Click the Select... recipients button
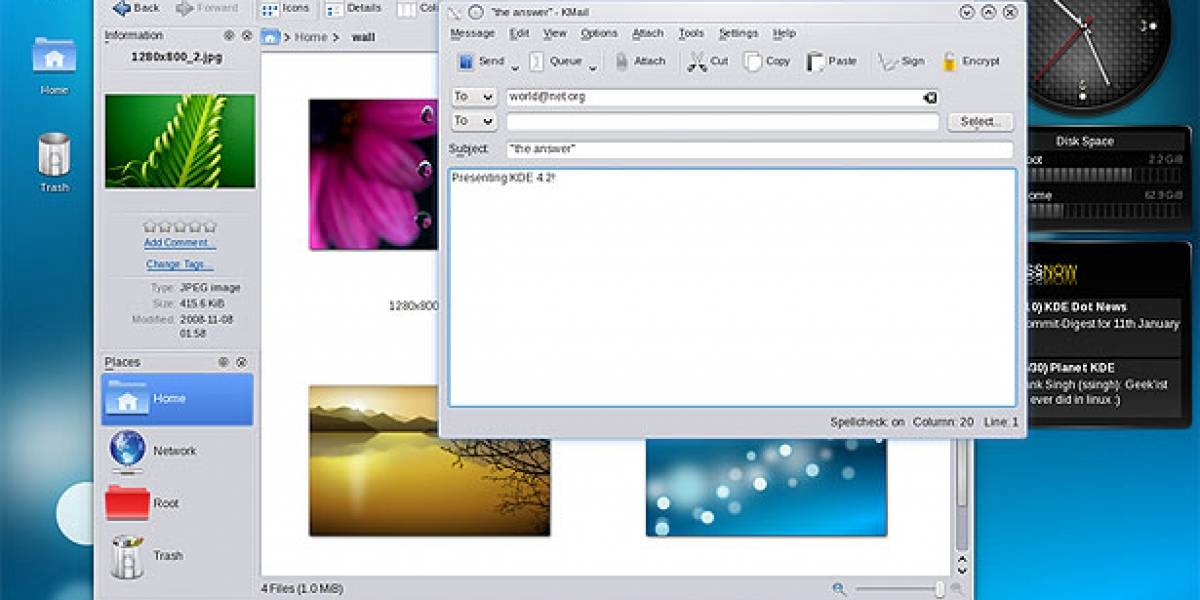Screen dimensions: 1200x600 point(980,121)
